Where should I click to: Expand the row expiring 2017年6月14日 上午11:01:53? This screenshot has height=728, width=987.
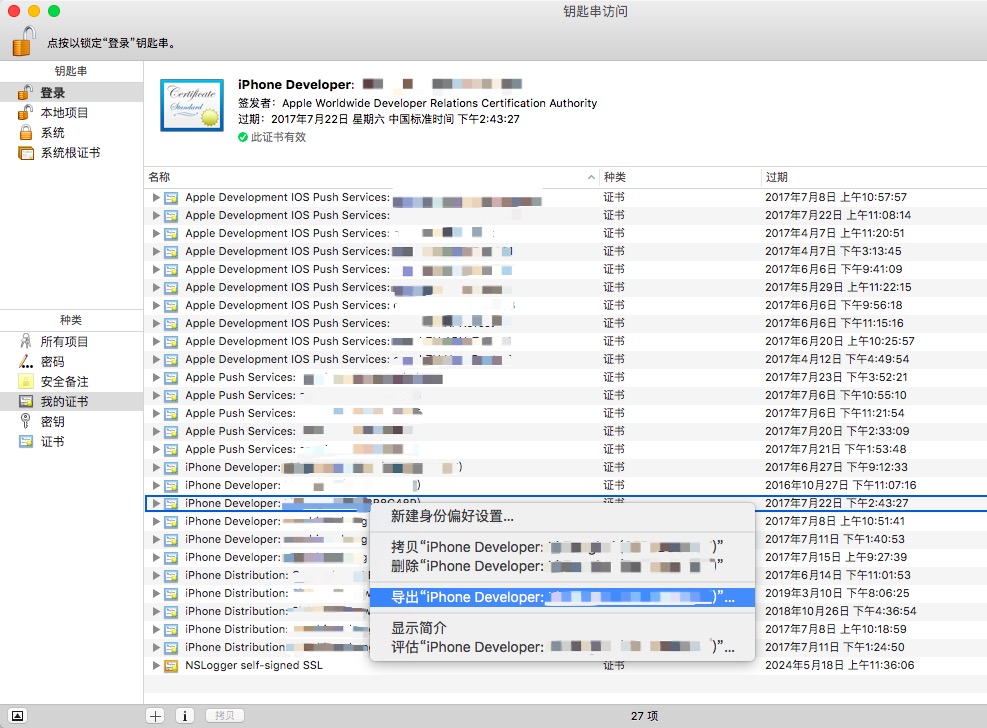(155, 575)
